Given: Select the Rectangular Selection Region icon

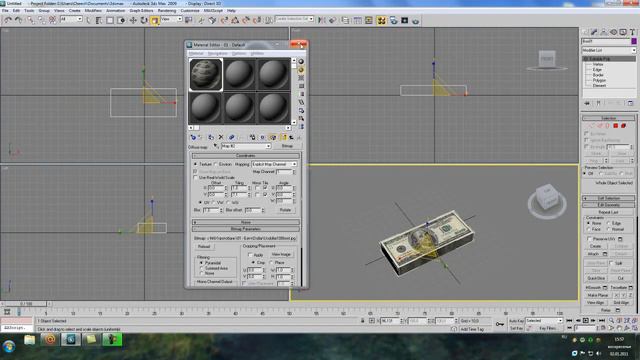Looking at the screenshot, I should click(x=110, y=20).
